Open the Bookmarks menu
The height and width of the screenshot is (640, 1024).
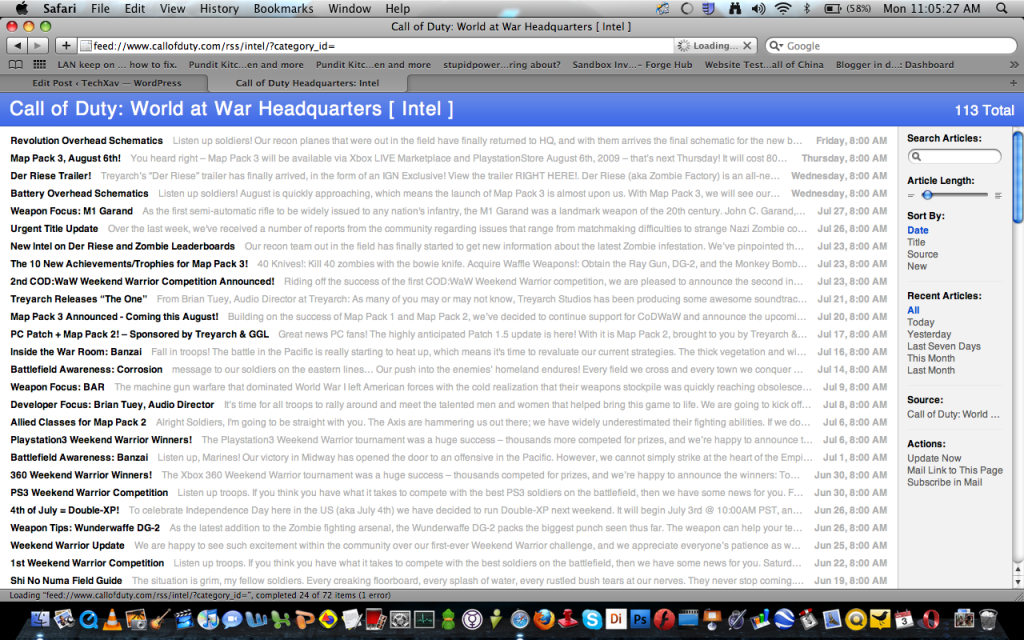(x=283, y=8)
